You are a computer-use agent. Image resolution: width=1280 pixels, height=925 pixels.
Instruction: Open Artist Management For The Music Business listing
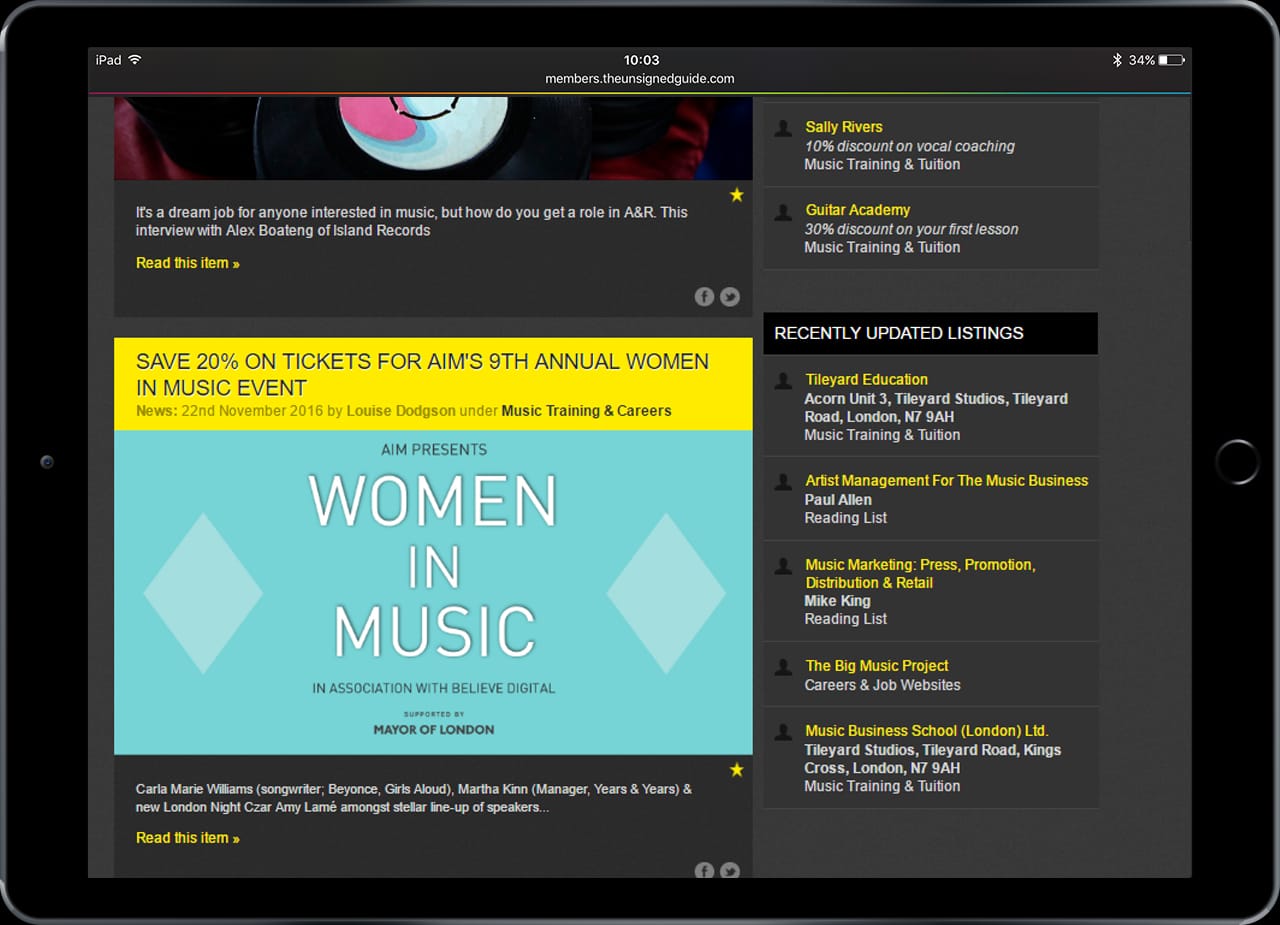(946, 480)
